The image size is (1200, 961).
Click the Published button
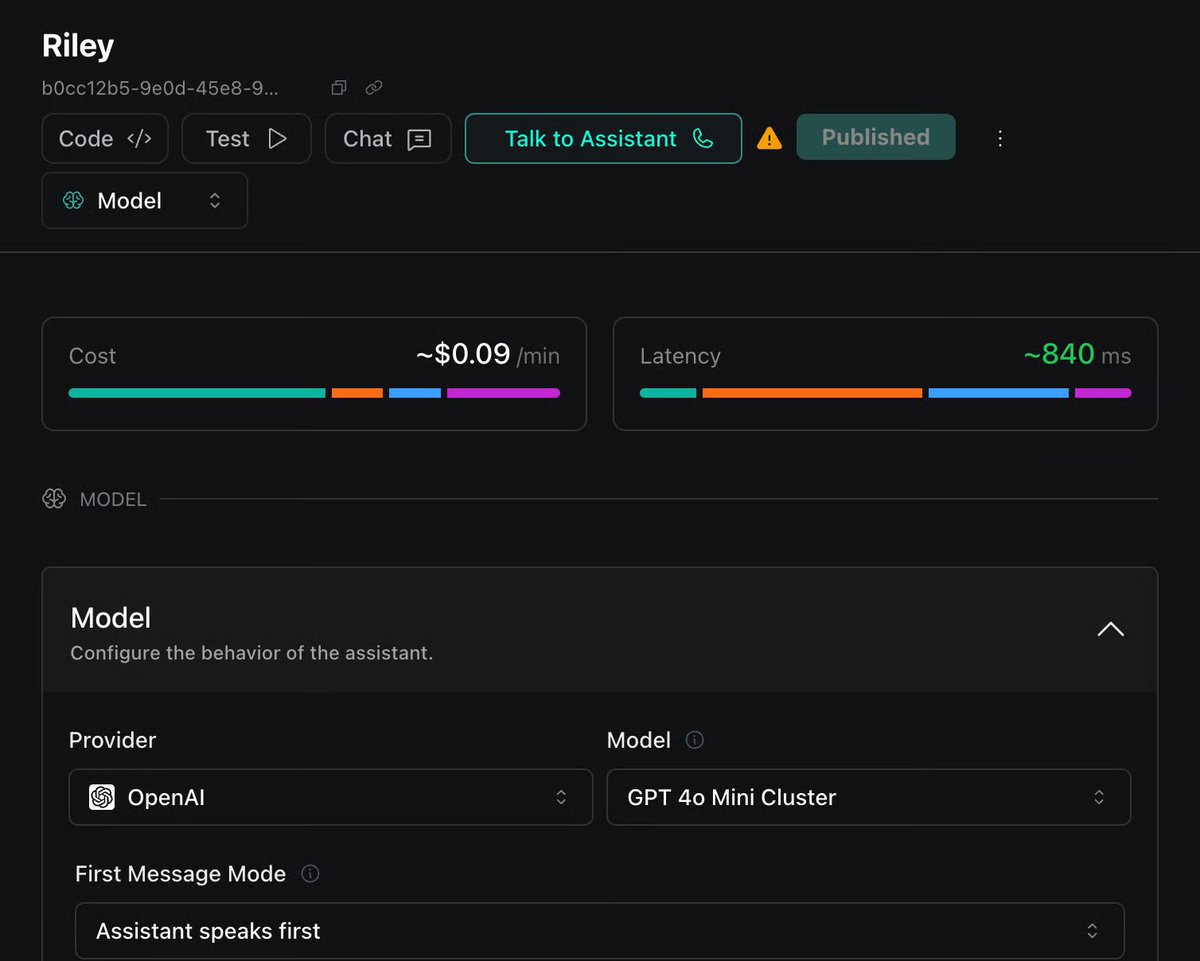(875, 137)
